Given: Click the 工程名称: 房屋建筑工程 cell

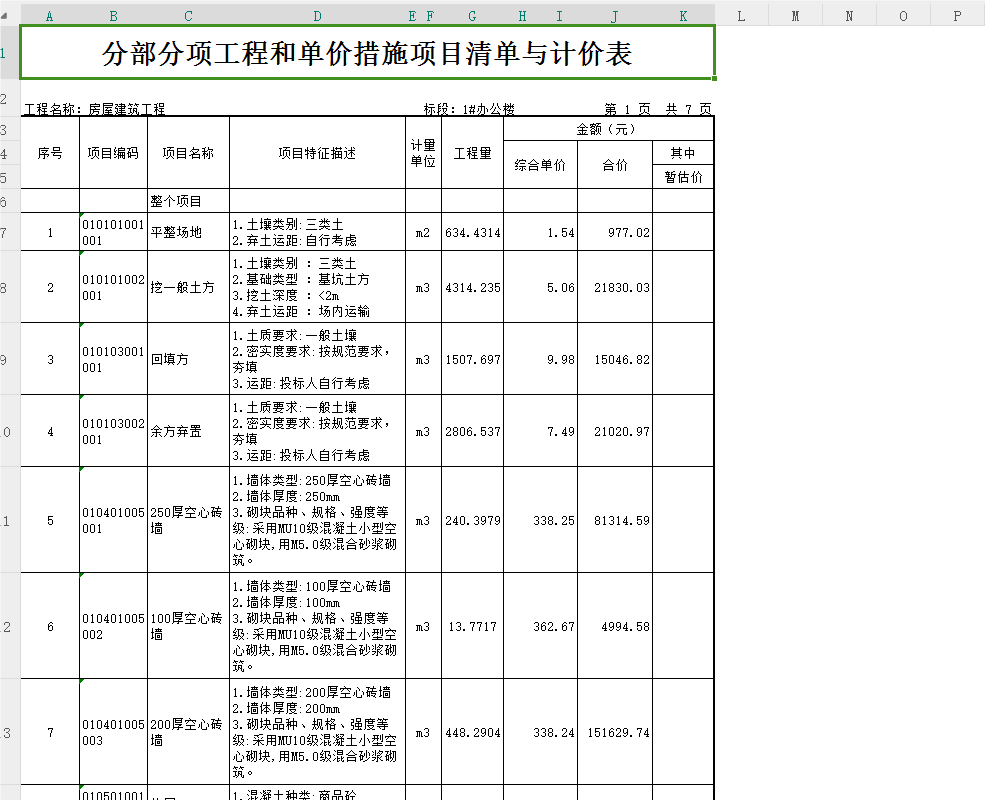Looking at the screenshot, I should [x=94, y=109].
